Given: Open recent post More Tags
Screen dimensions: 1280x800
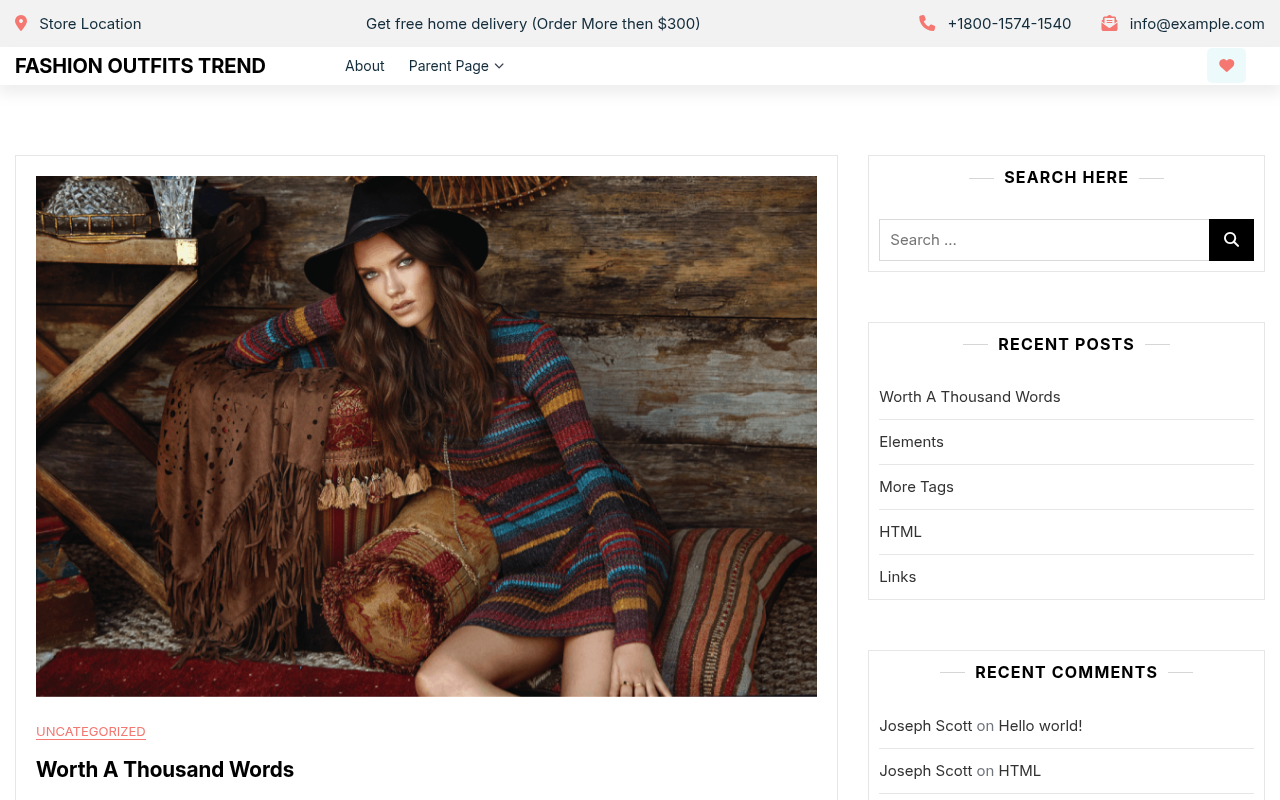Looking at the screenshot, I should click(x=916, y=487).
